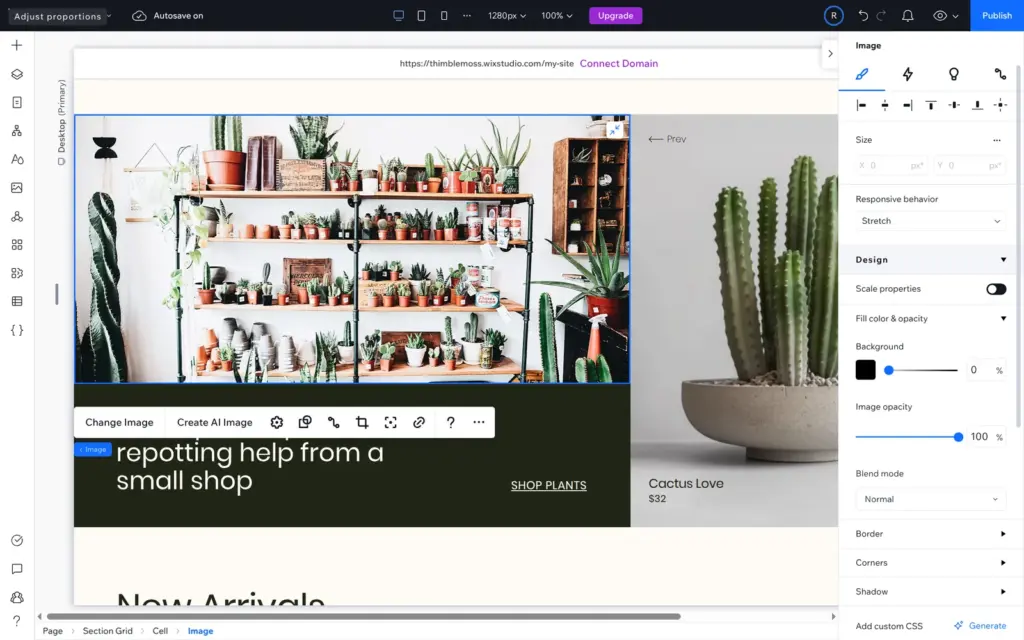Screen dimensions: 1024x640
Task: Click the SHOP PLANTS link
Action: tap(549, 485)
